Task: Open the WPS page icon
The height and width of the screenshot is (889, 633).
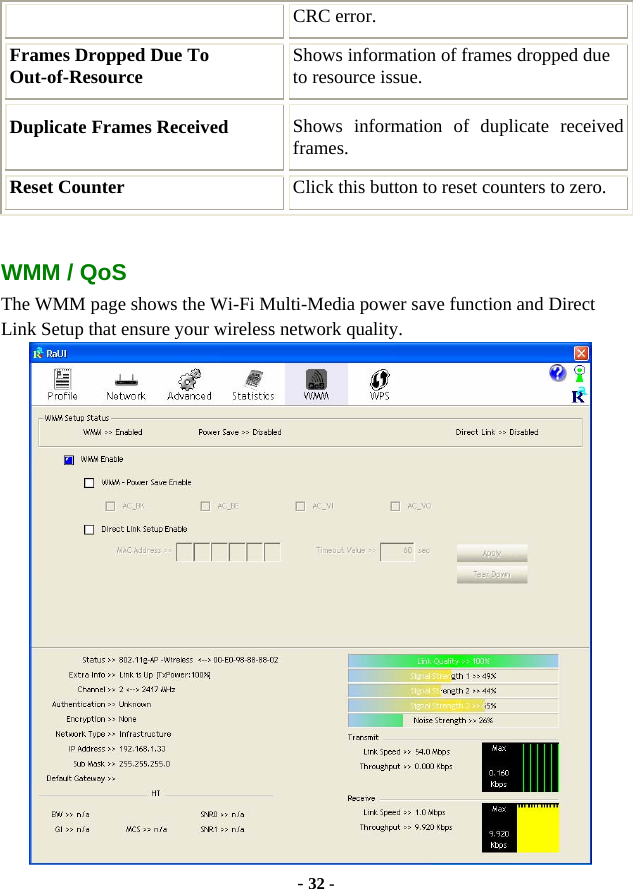Action: click(x=379, y=384)
